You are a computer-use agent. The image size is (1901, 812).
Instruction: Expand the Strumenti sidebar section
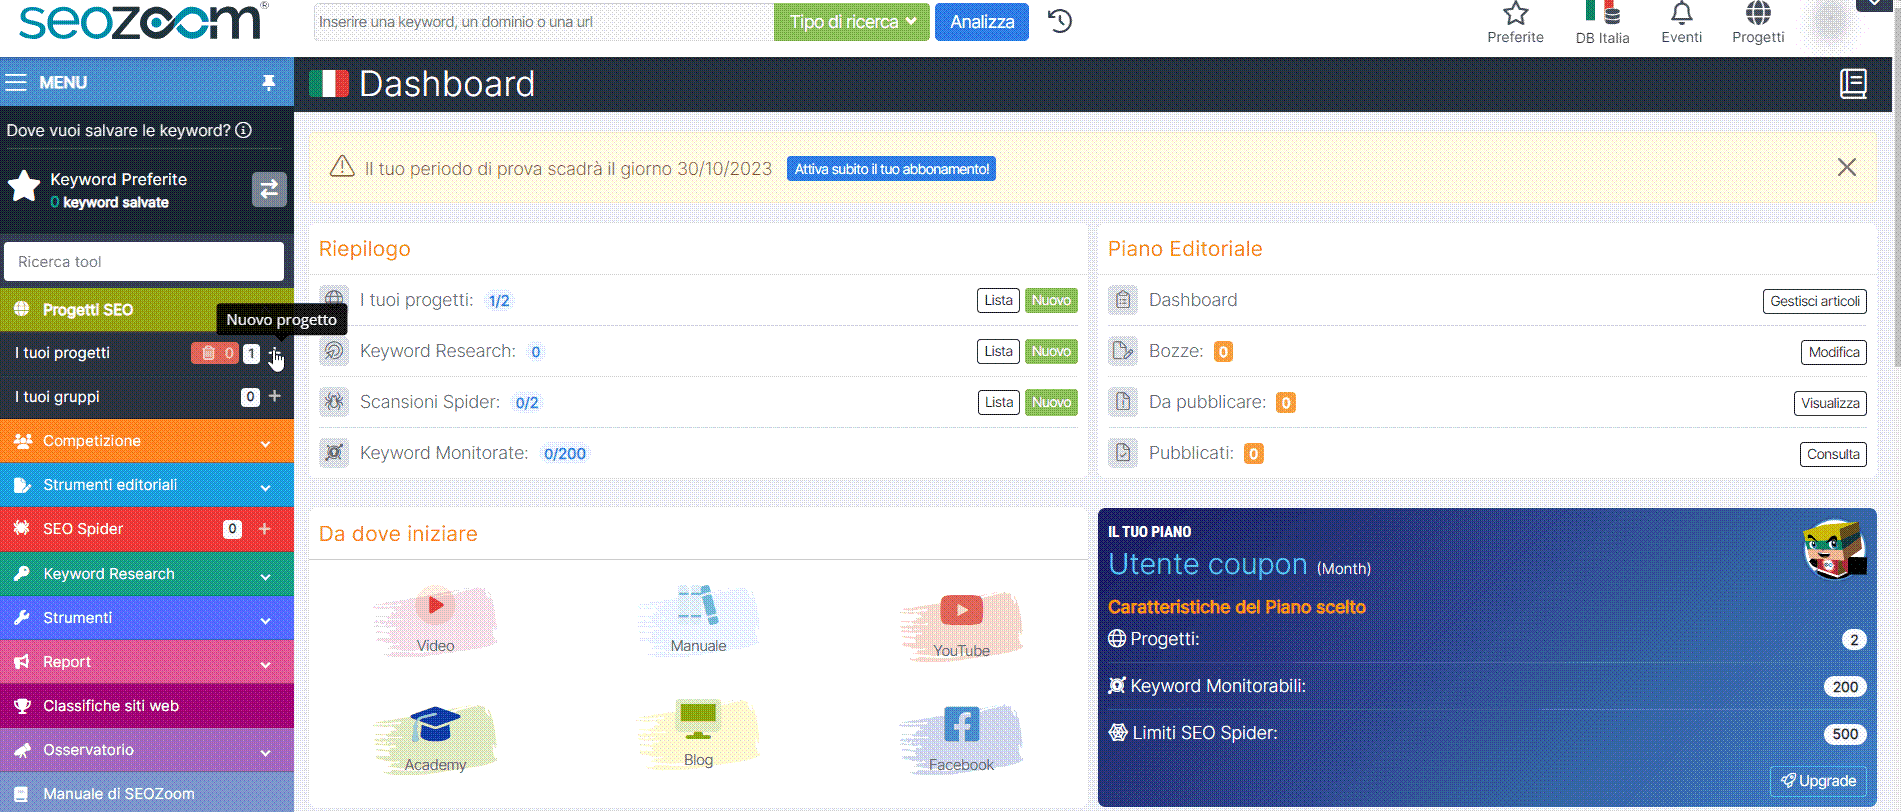click(x=147, y=618)
